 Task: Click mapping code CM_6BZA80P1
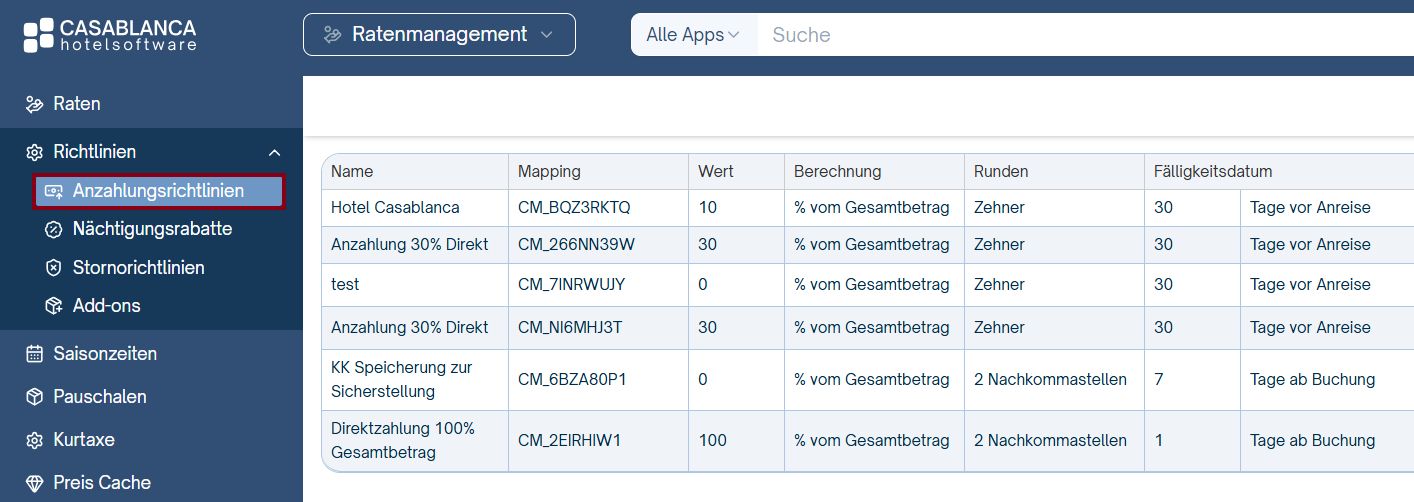pos(572,380)
